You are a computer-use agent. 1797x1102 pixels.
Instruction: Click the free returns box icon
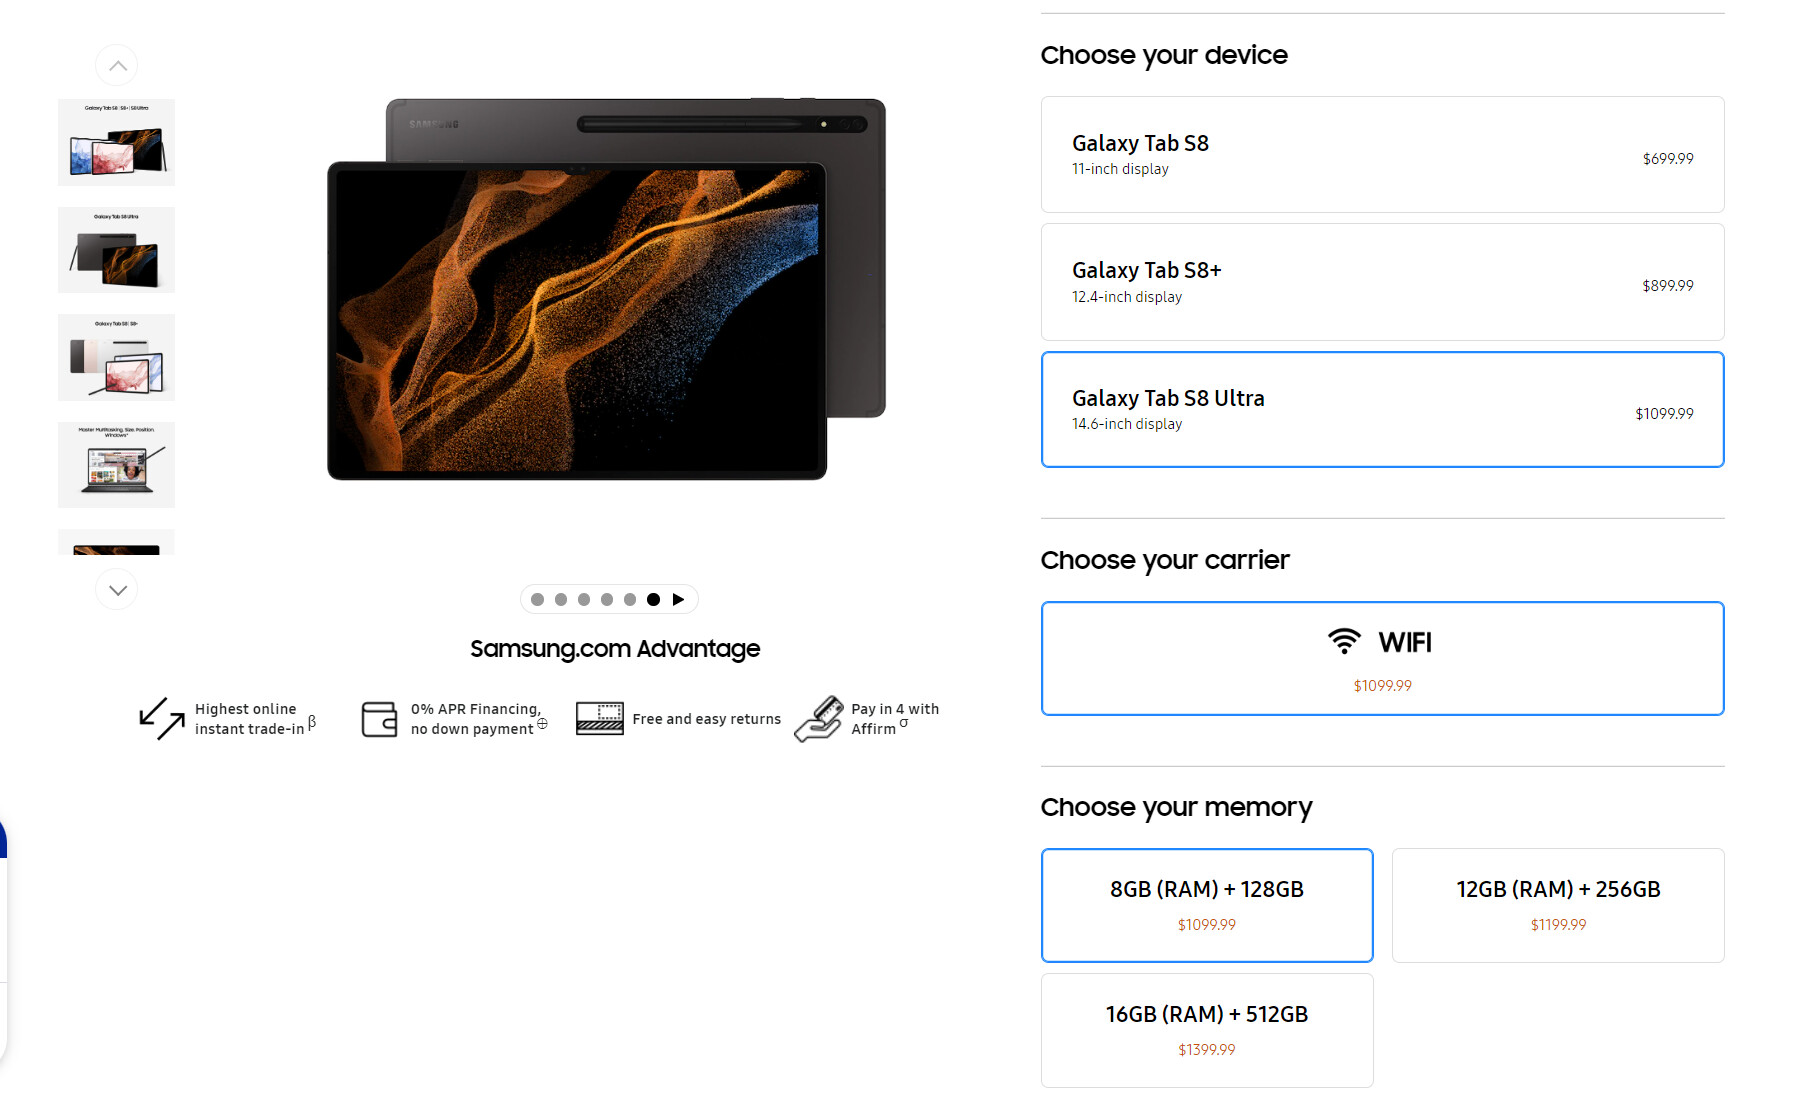pos(599,718)
